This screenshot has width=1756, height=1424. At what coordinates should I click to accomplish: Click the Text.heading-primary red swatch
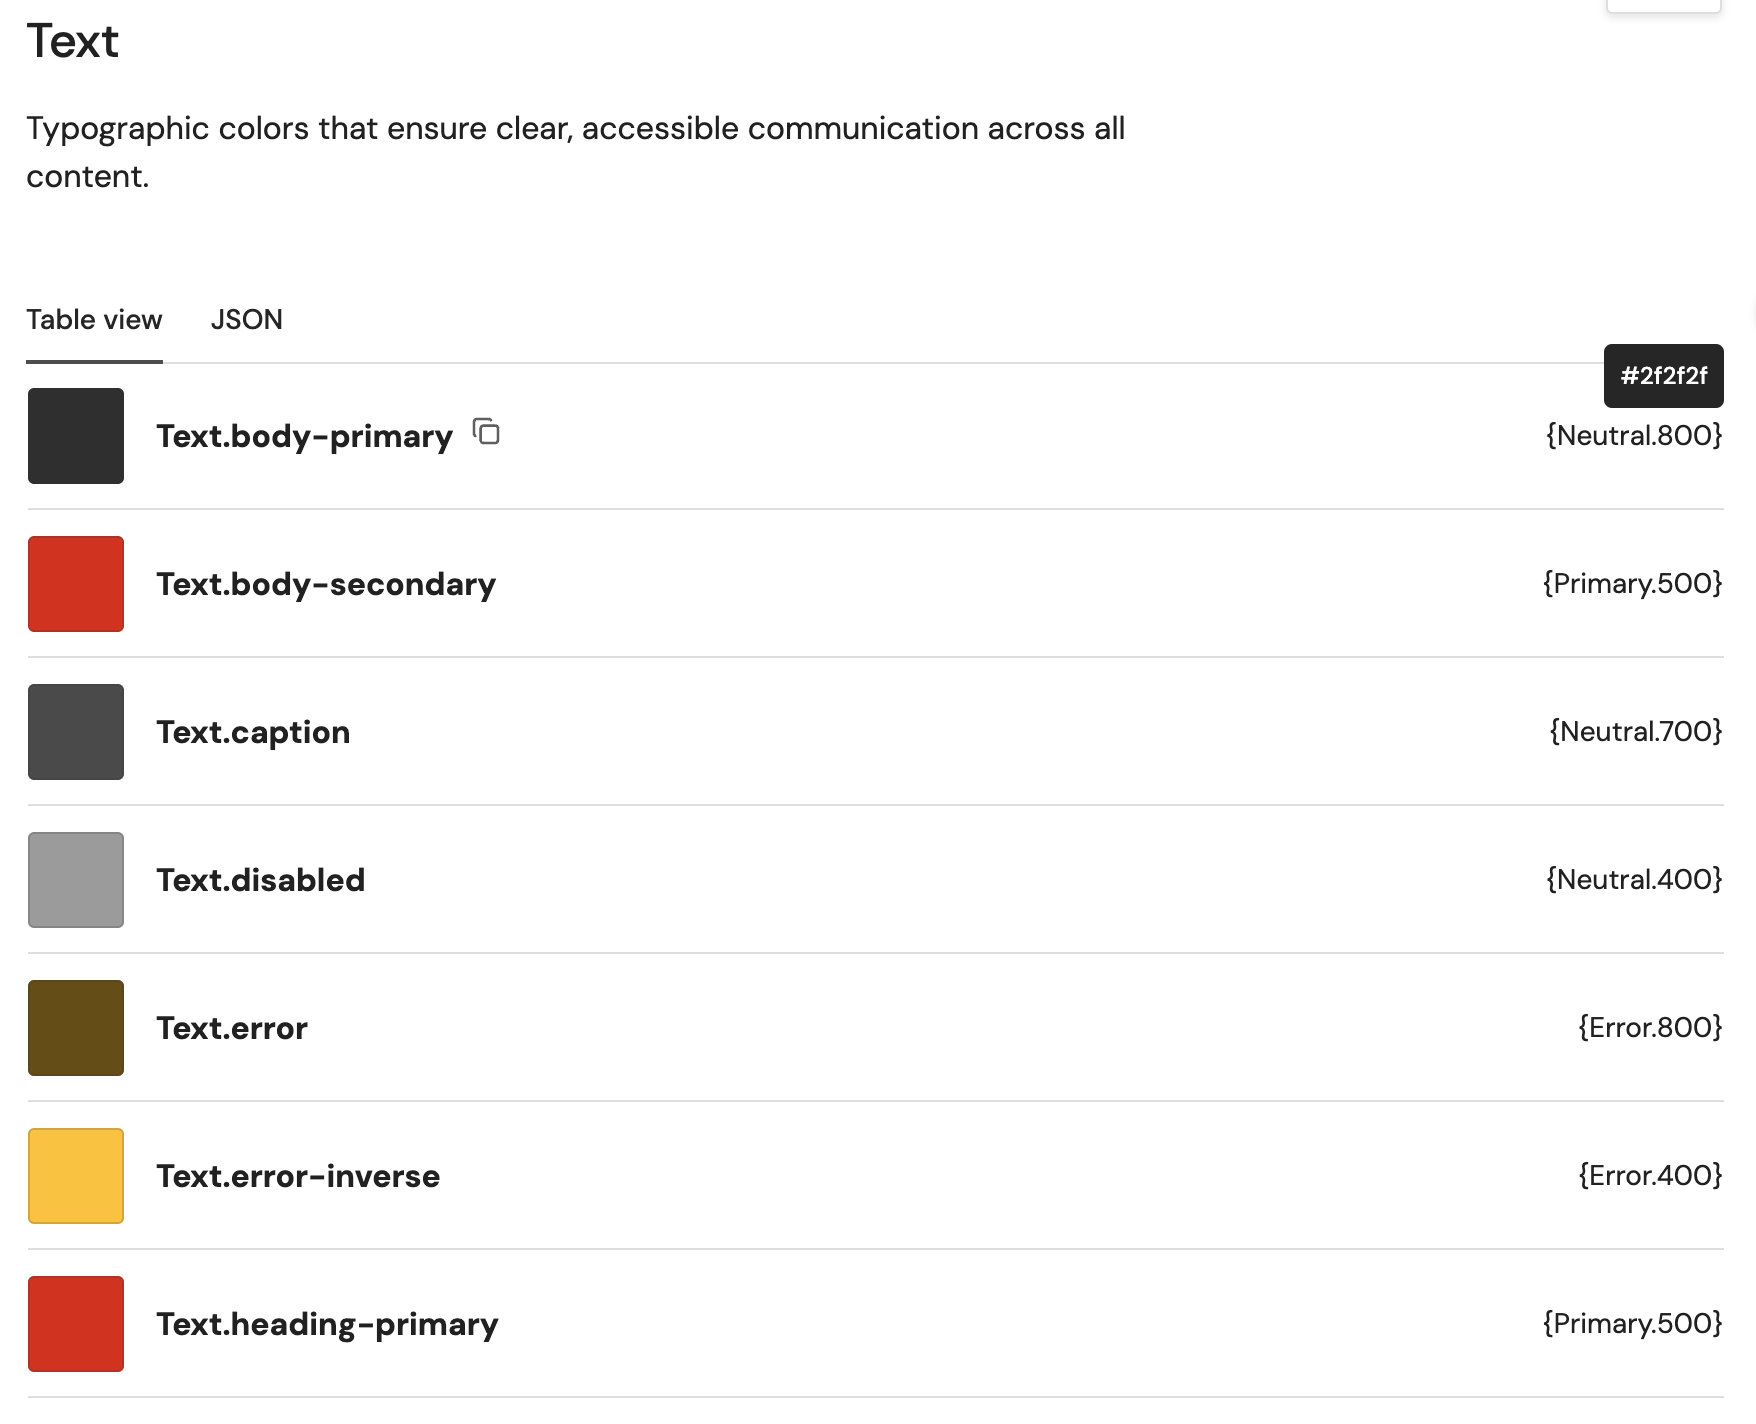point(75,1323)
